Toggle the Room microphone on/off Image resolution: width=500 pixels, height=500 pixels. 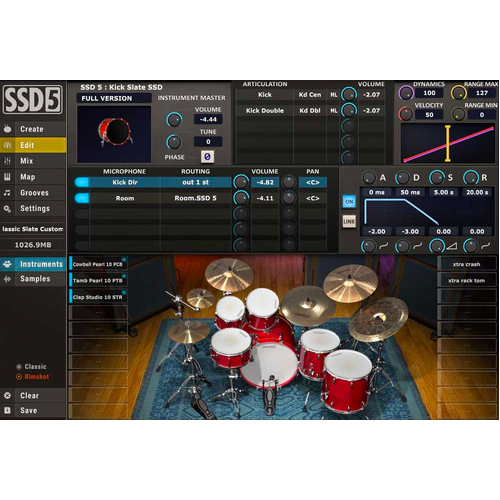(x=82, y=198)
